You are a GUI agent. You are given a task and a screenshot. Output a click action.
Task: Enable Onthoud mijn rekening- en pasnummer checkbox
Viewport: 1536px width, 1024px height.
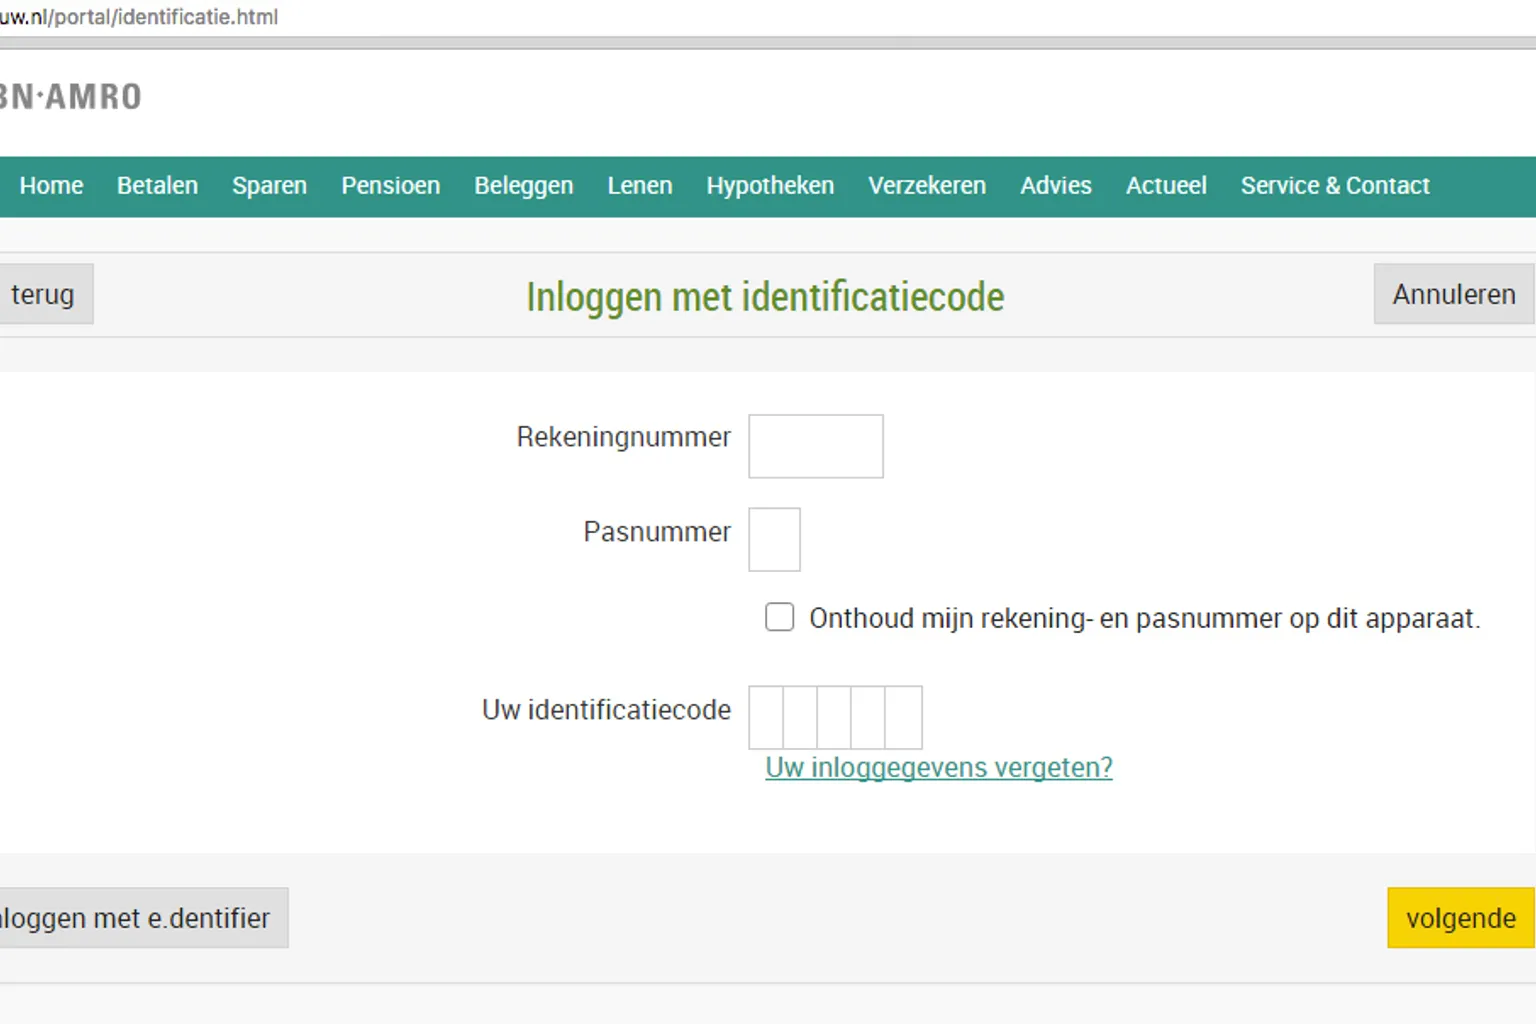point(779,617)
